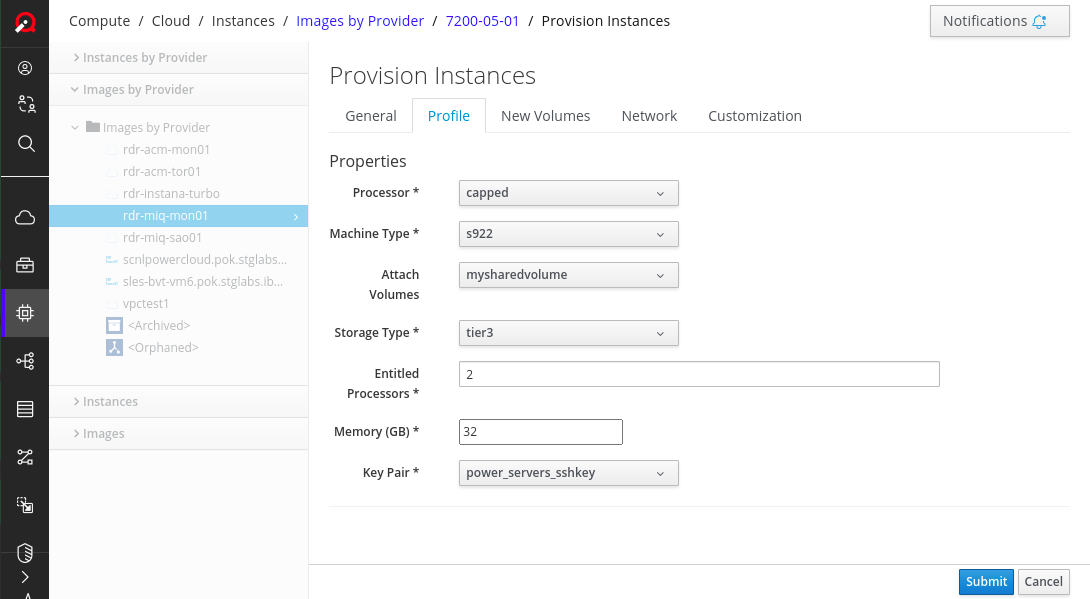Click the ManageIQ logo at the top left
The height and width of the screenshot is (599, 1090).
[x=24, y=22]
